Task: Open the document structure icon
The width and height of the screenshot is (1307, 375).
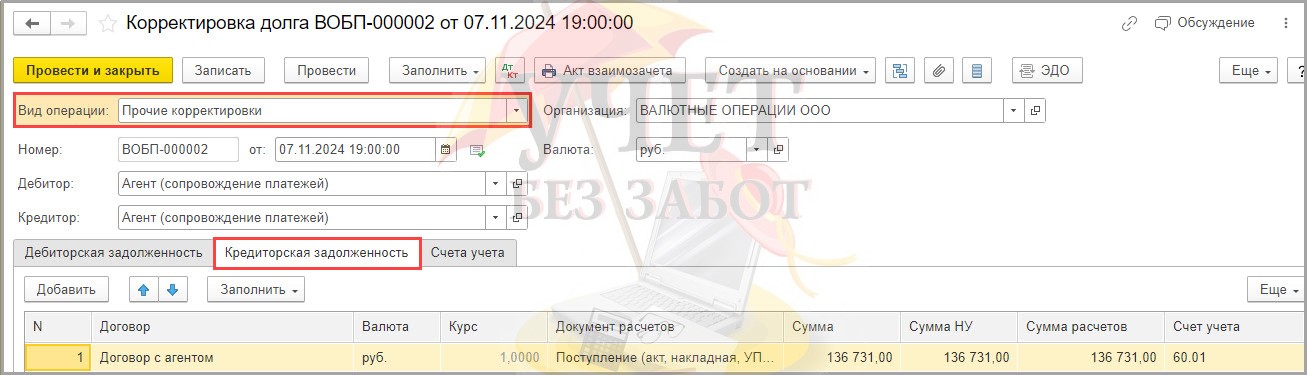Action: pos(902,70)
